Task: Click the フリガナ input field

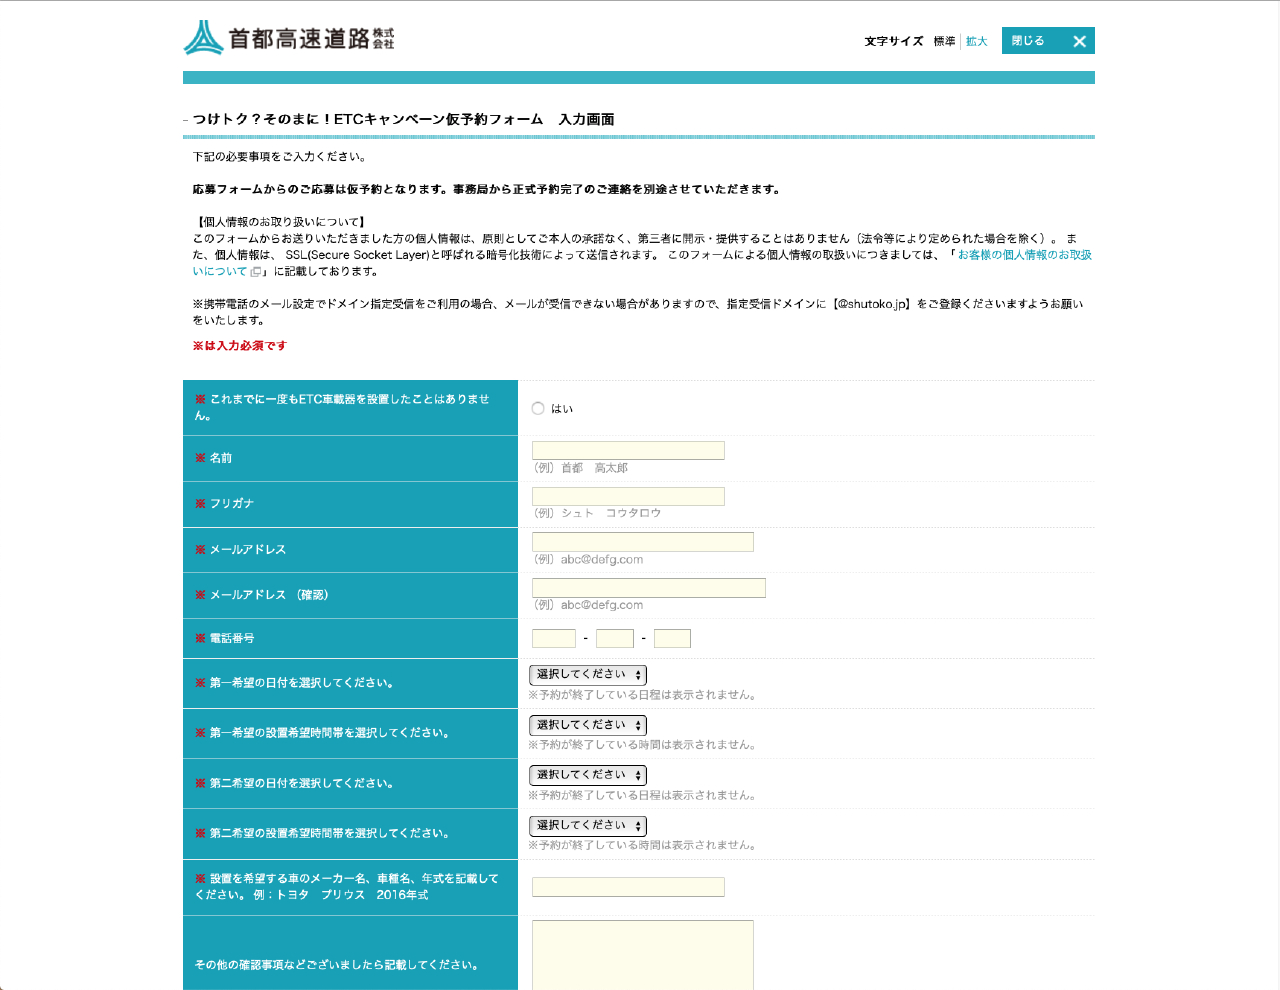Action: click(x=628, y=496)
